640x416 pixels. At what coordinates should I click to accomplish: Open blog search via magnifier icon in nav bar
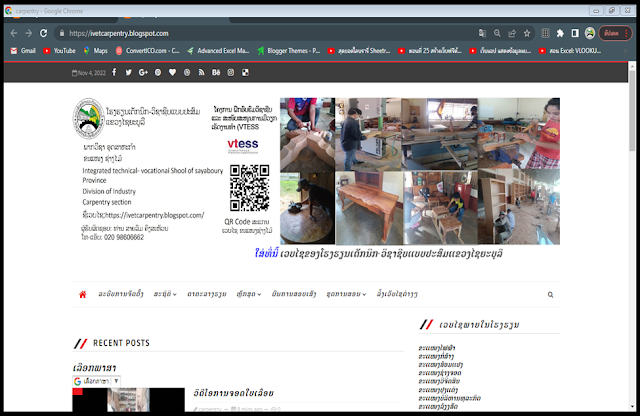click(550, 295)
